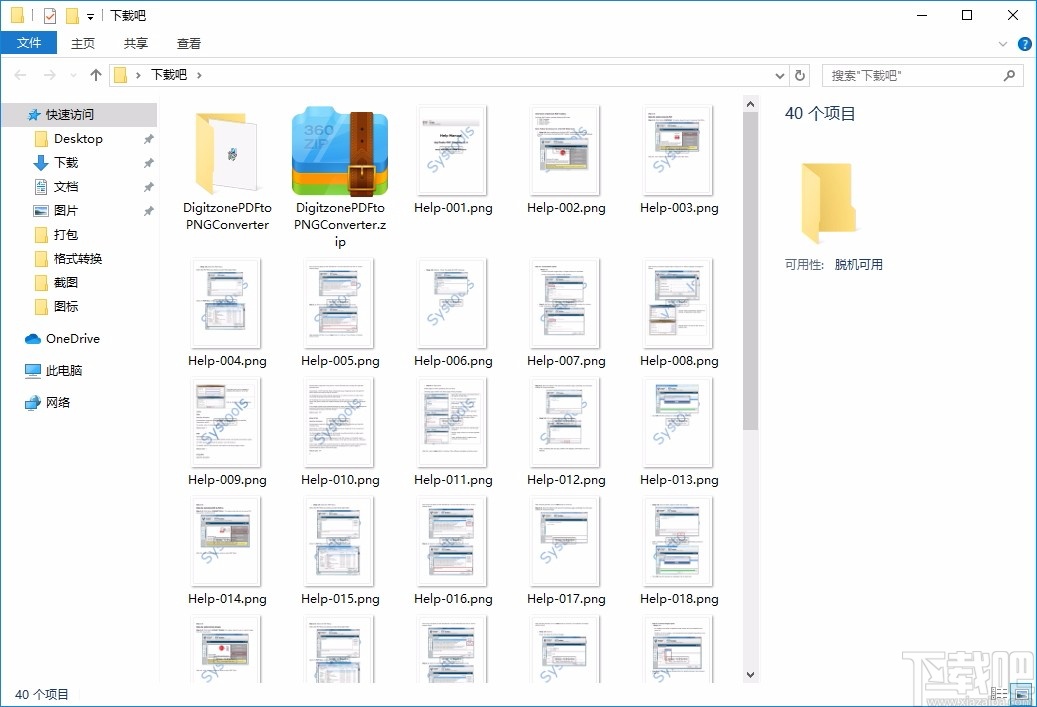Viewport: 1037px width, 707px height.
Task: Select the Help-010.png thumbnail
Action: point(339,423)
